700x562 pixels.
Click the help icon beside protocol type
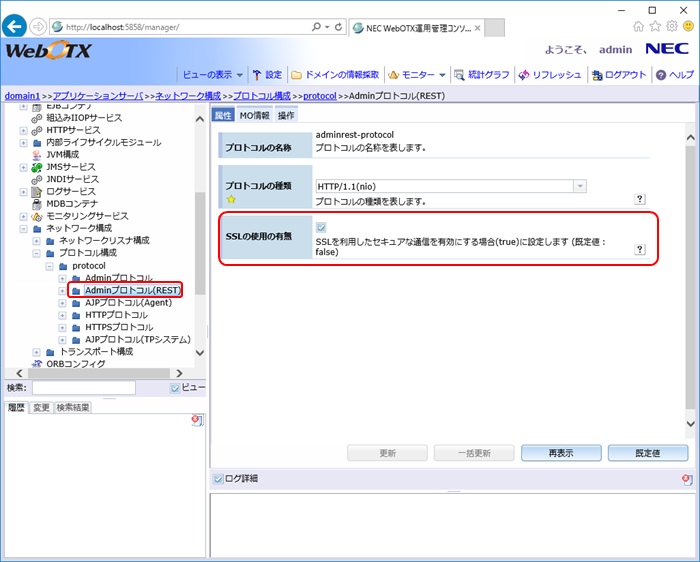click(x=640, y=199)
